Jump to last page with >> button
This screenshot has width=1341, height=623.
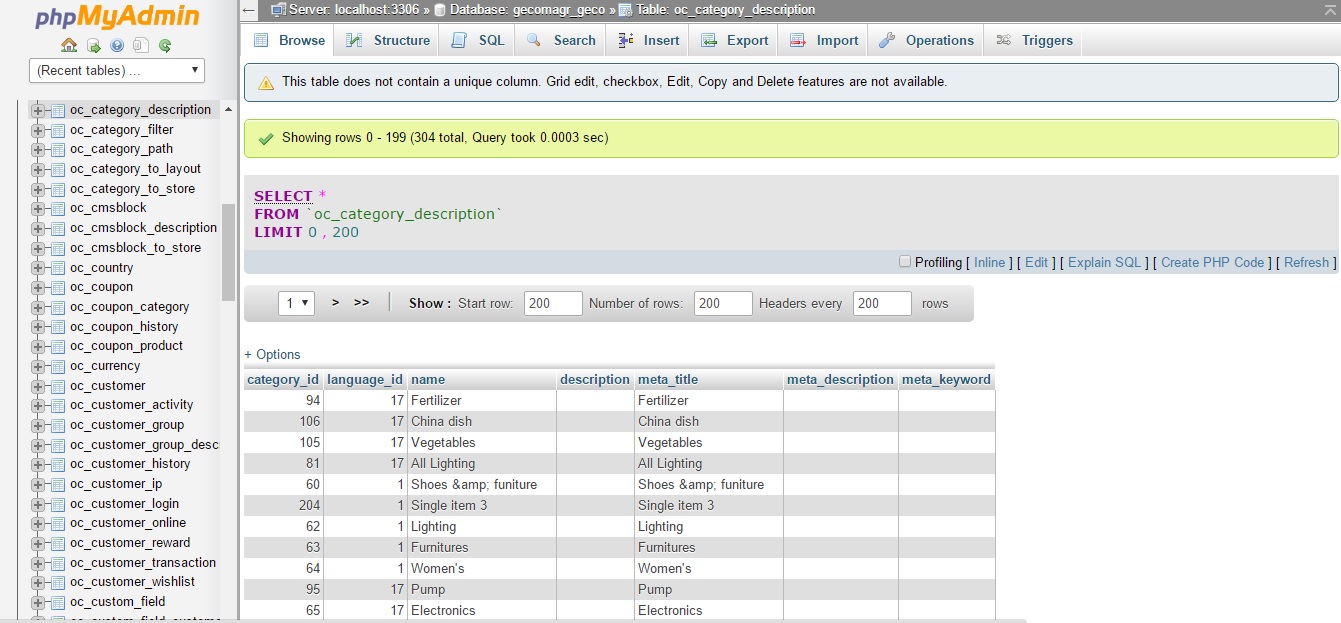(x=361, y=303)
